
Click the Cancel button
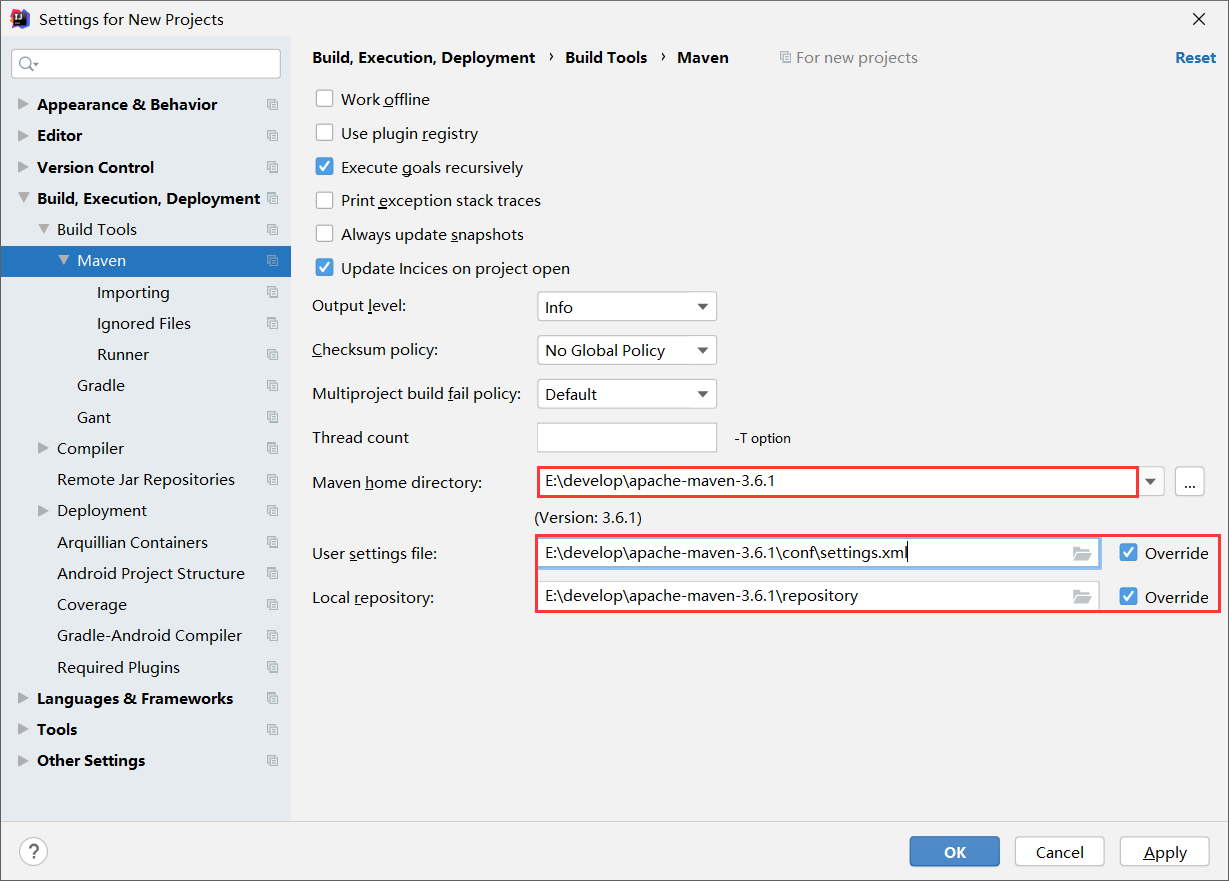coord(1060,852)
